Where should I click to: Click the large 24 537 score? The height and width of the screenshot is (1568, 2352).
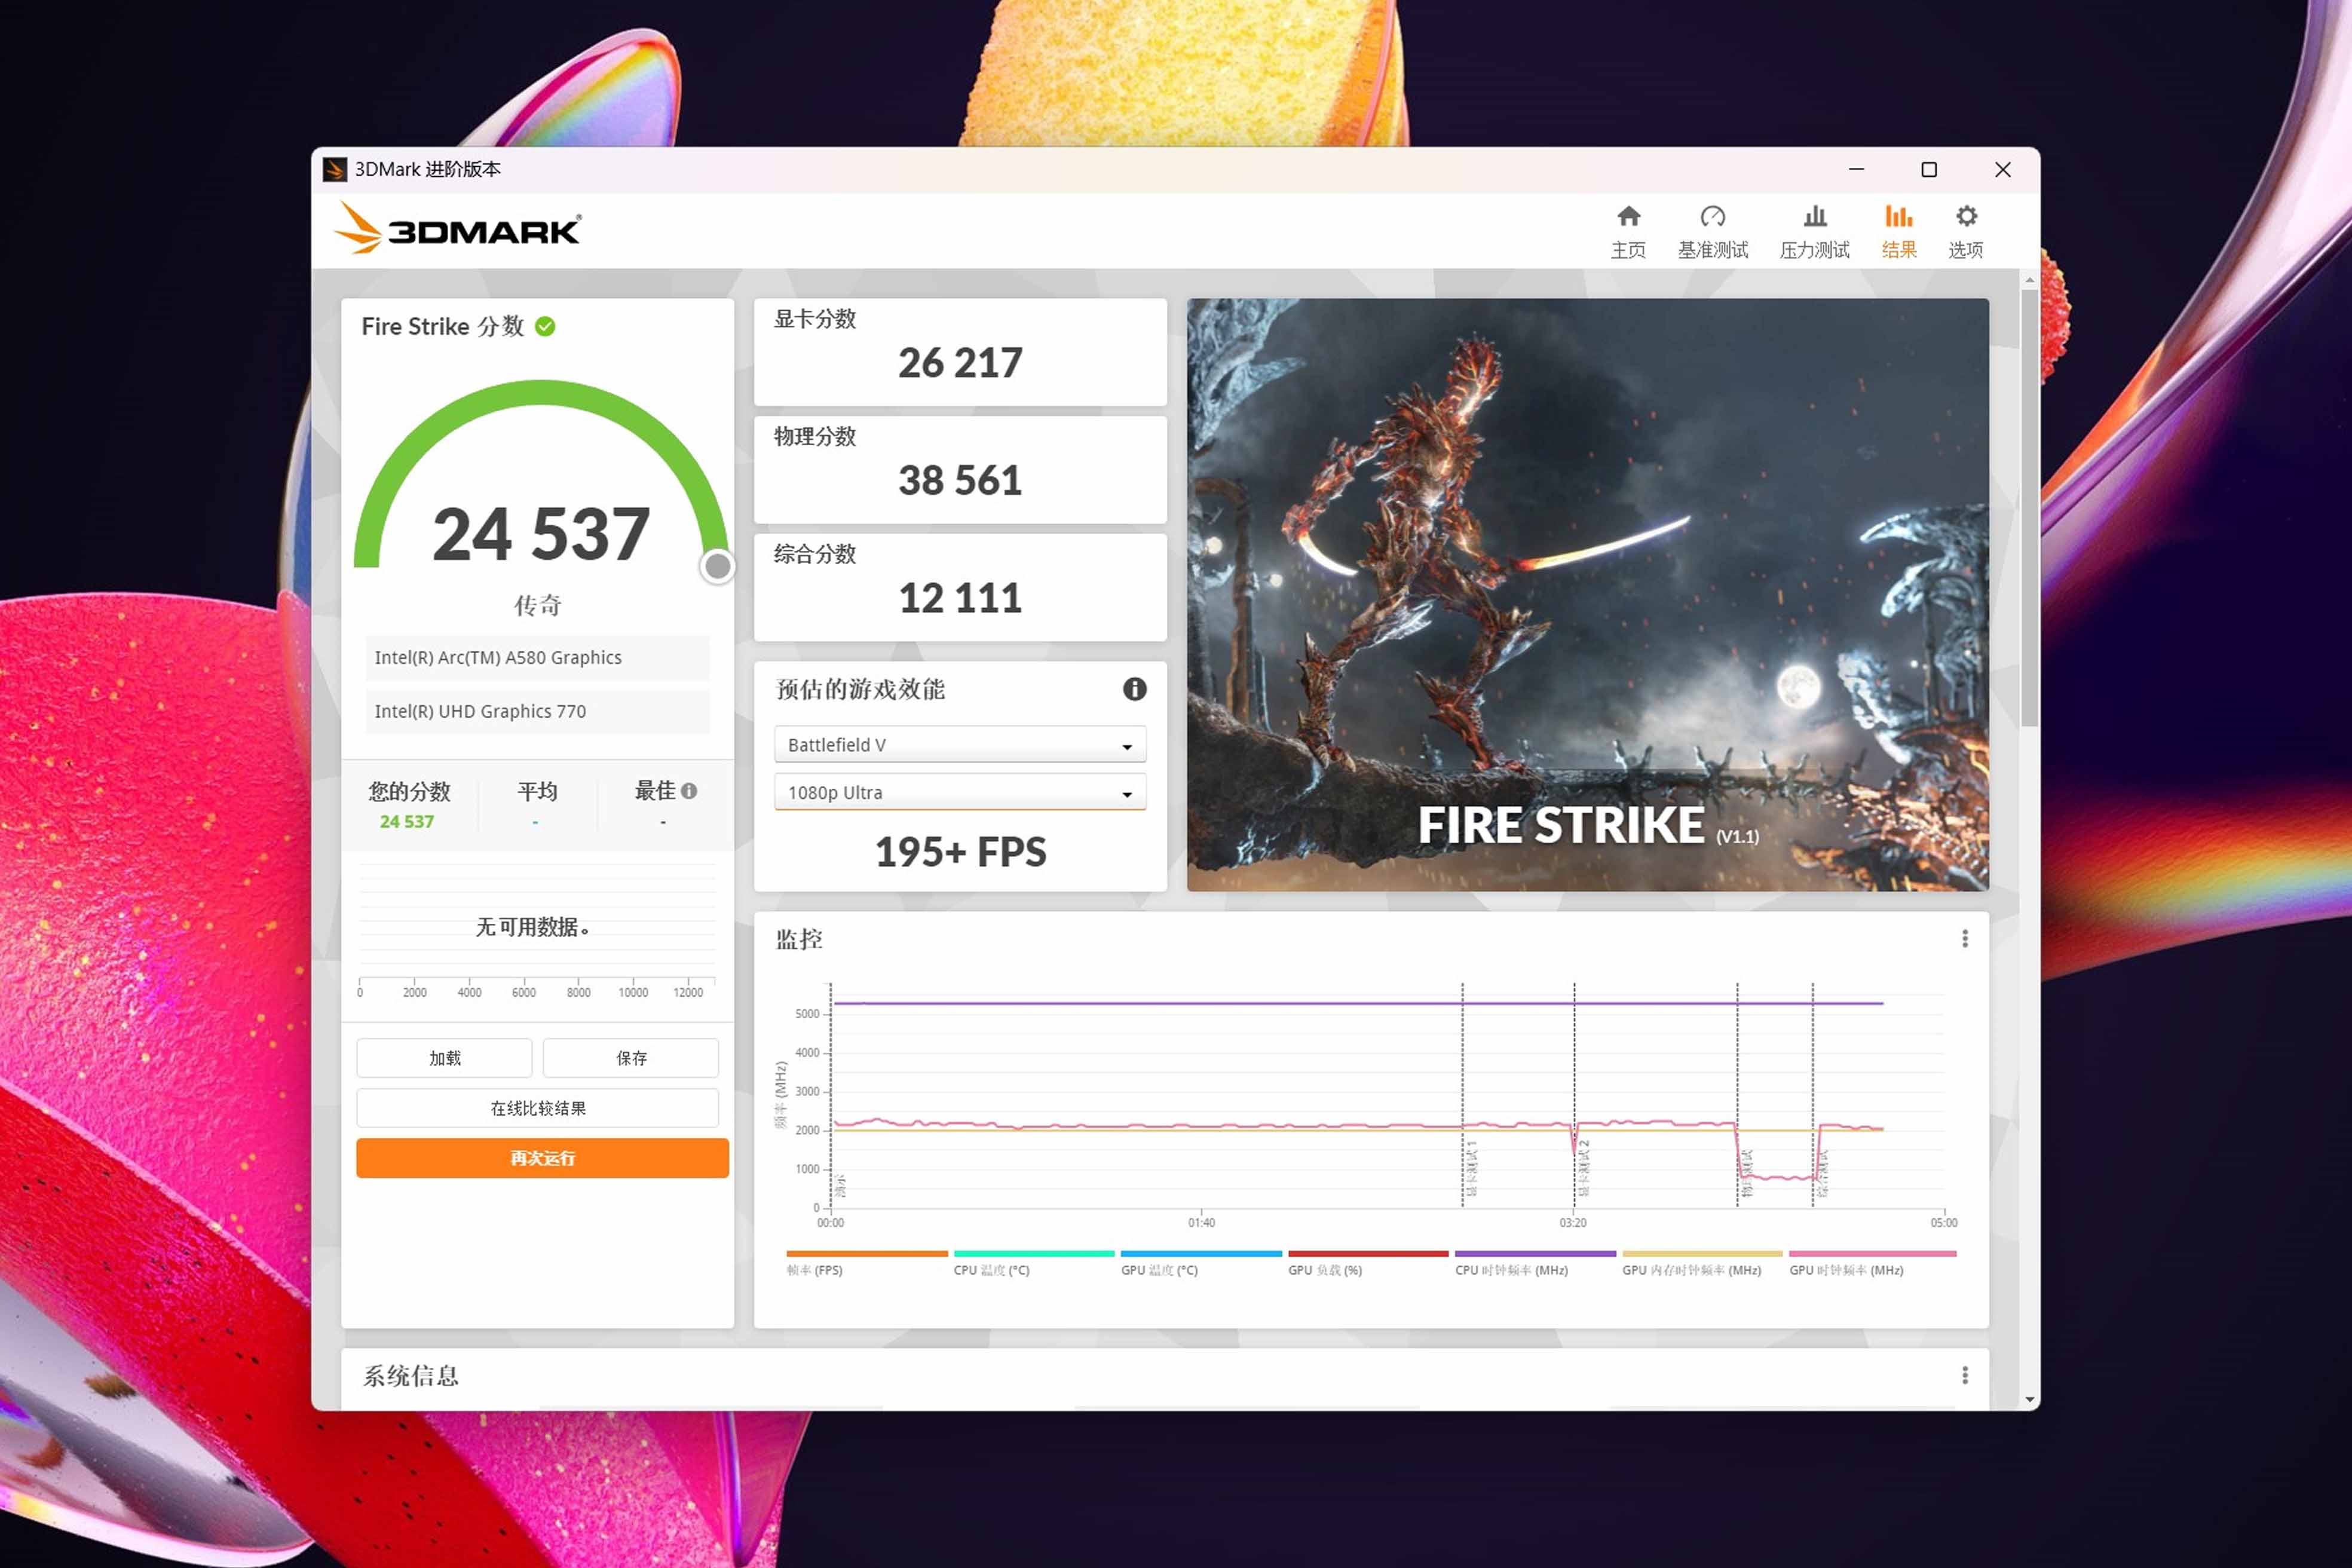tap(541, 534)
